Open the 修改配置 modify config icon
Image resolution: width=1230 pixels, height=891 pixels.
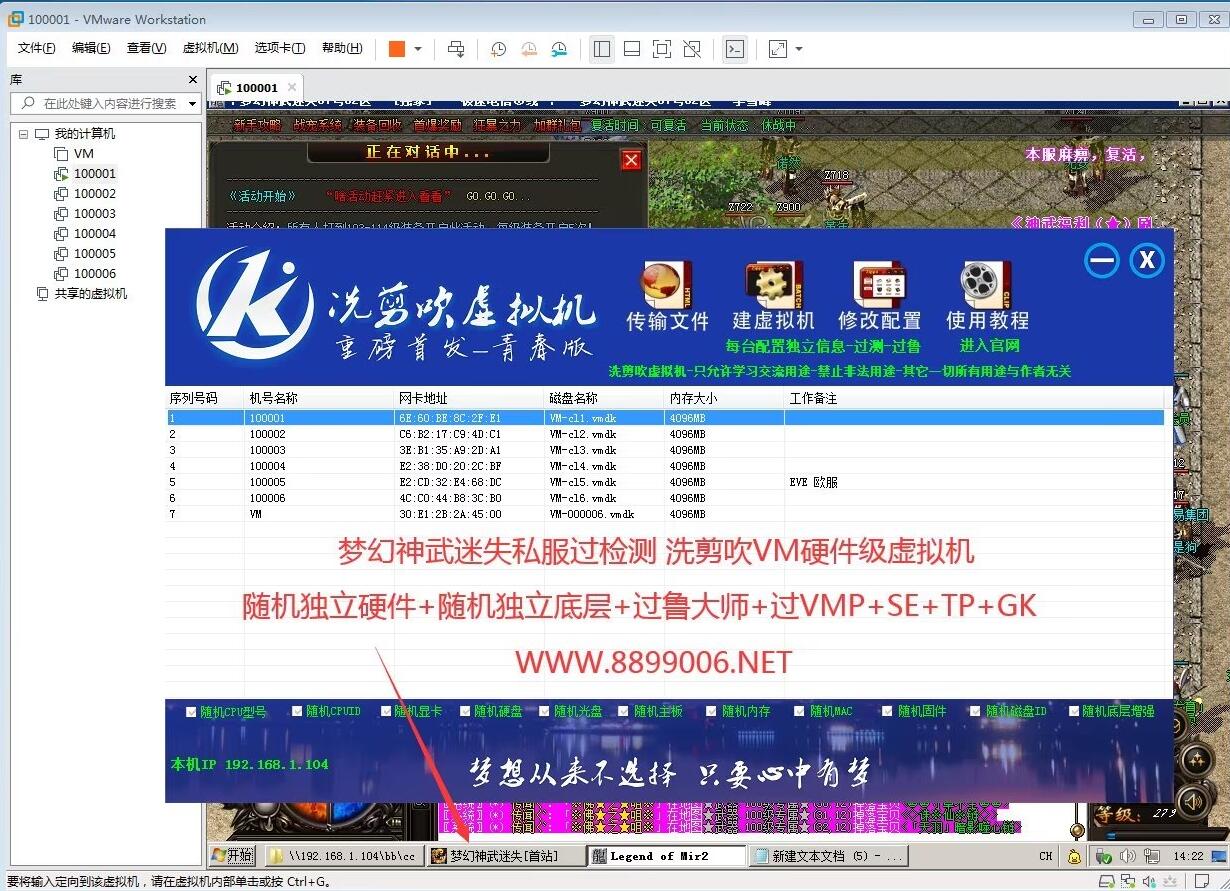coord(879,284)
